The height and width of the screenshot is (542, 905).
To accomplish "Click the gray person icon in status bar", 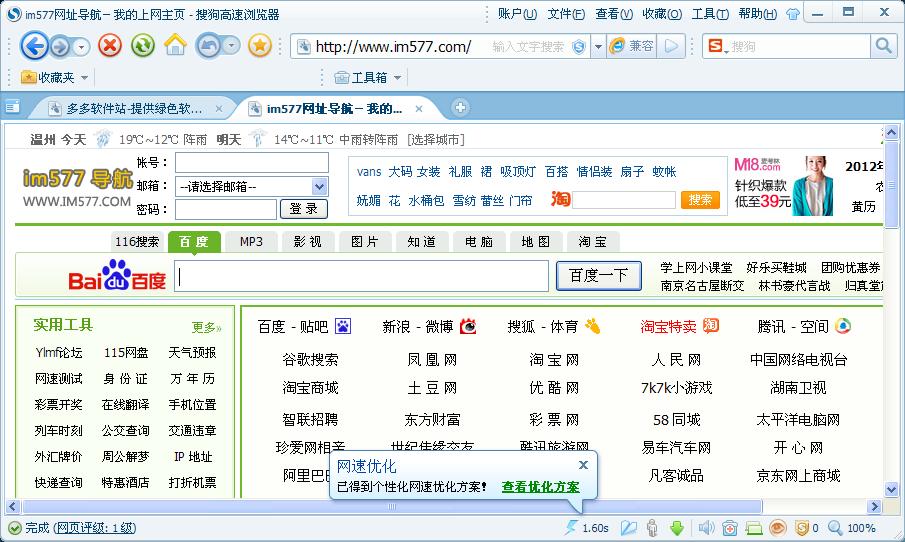I will (652, 528).
